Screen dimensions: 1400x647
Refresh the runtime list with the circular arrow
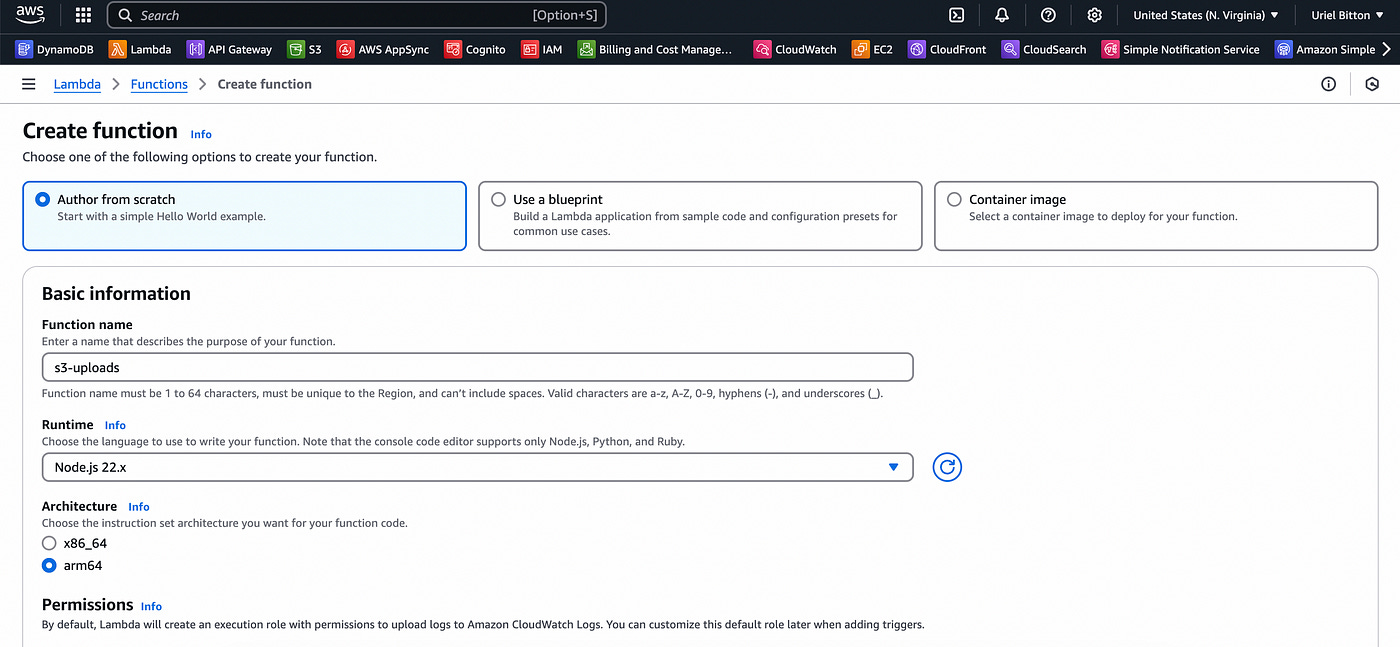coord(947,467)
